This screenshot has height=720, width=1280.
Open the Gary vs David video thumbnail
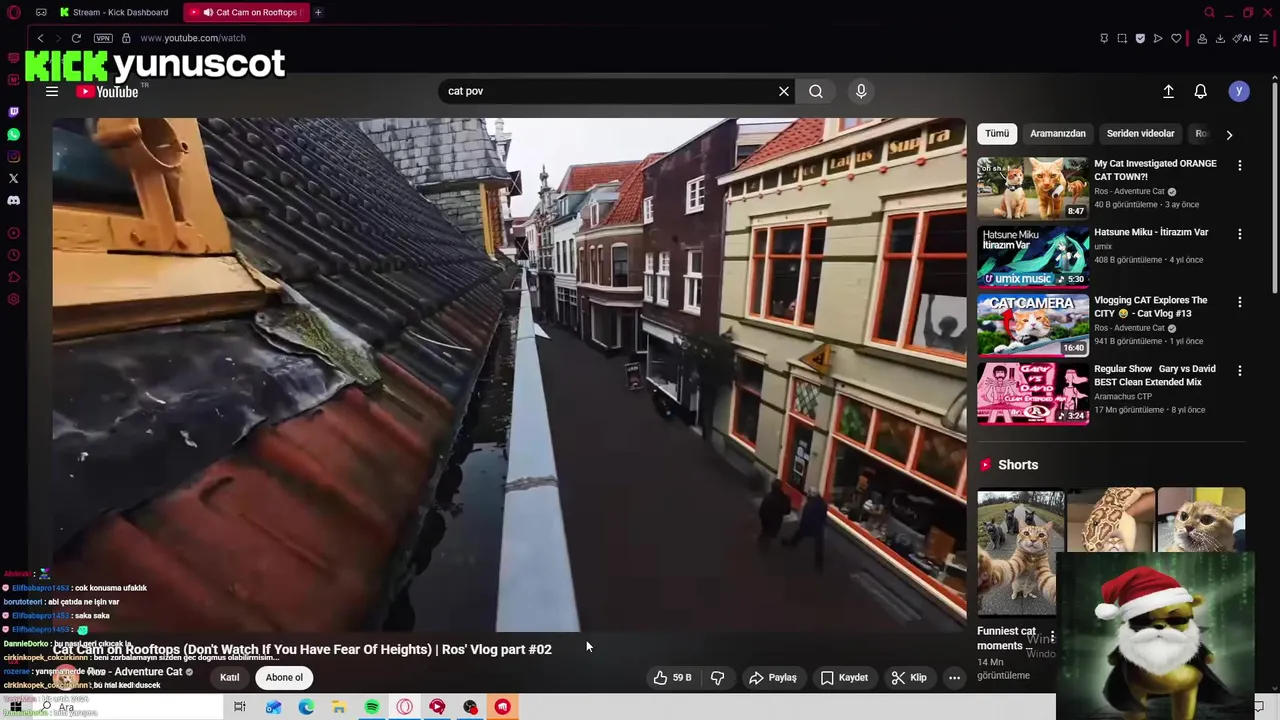click(x=1033, y=393)
